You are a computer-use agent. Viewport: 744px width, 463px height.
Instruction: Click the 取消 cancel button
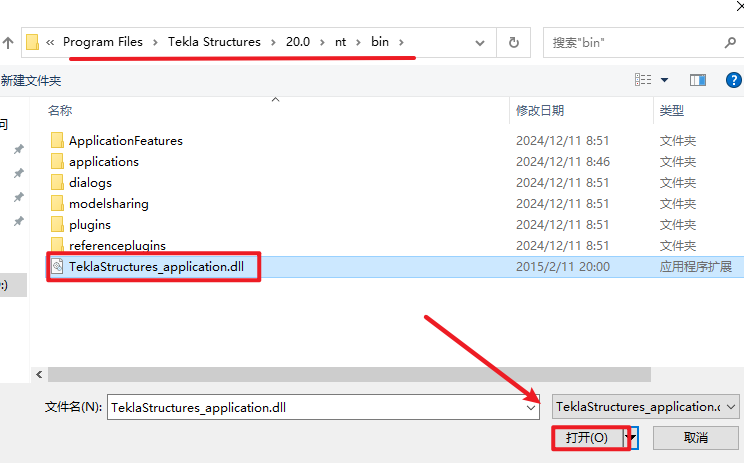(x=696, y=437)
